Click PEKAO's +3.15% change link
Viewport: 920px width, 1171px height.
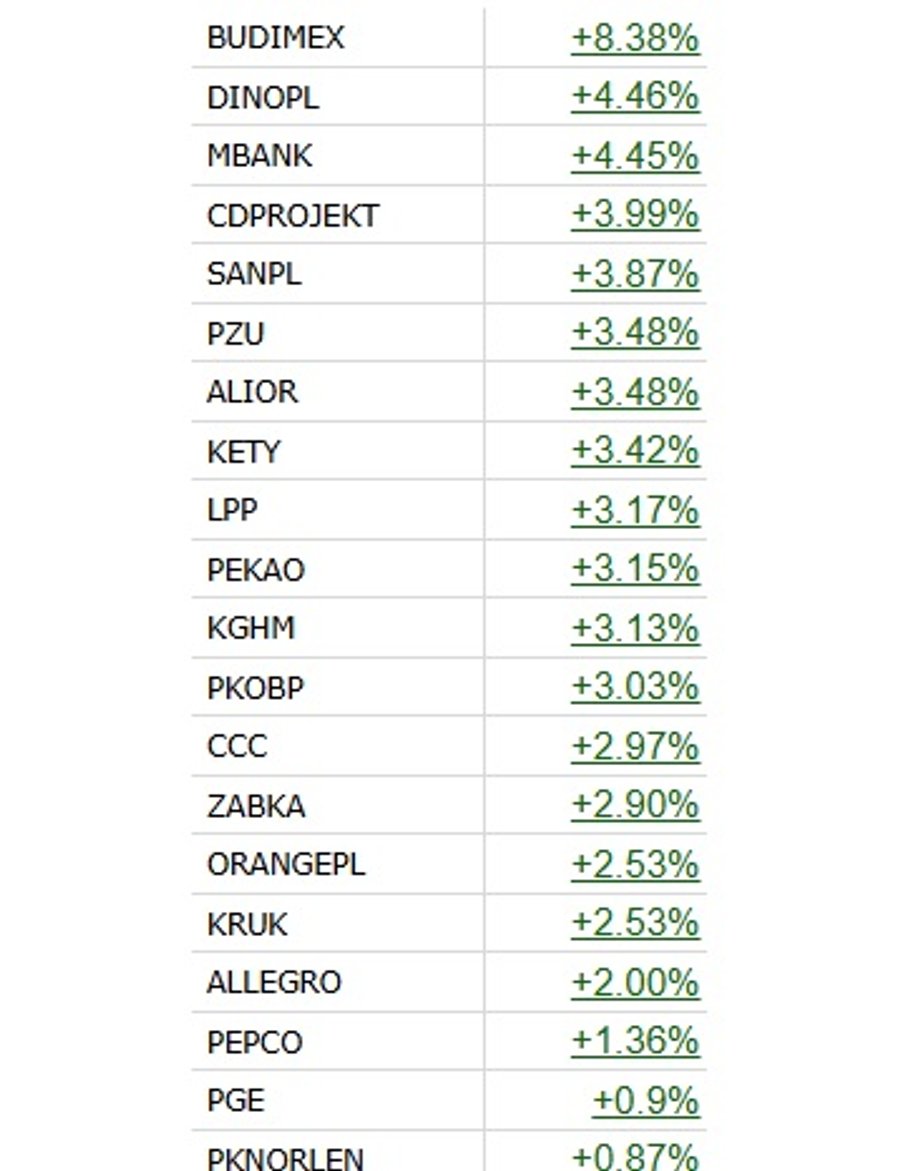(635, 568)
